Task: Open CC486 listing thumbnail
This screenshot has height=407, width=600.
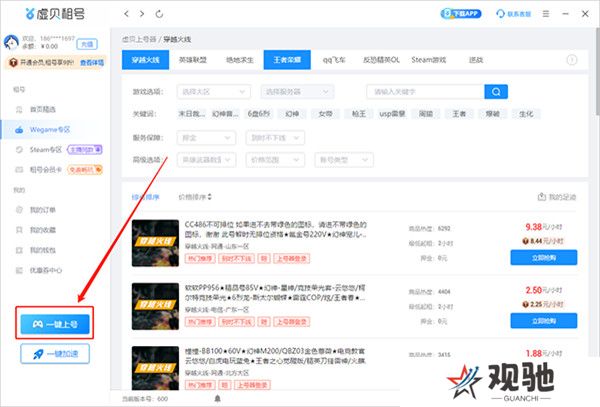Action: click(x=155, y=243)
